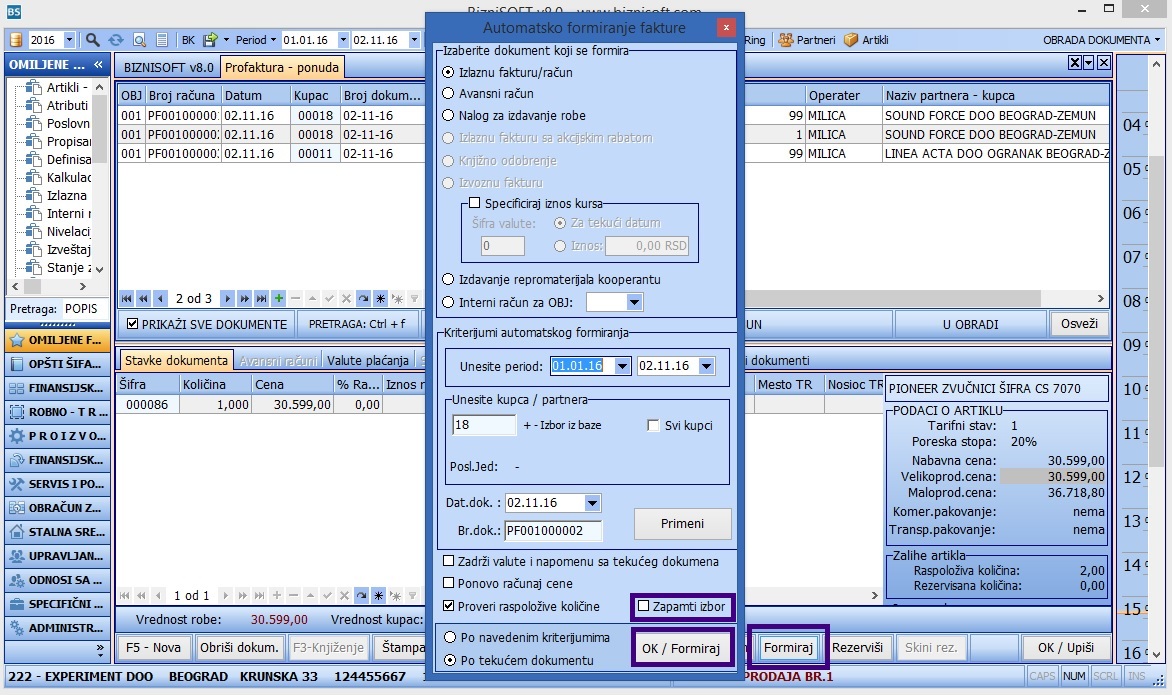
Task: Open the OBRADA DOKUMENTA menu
Action: tap(1102, 40)
